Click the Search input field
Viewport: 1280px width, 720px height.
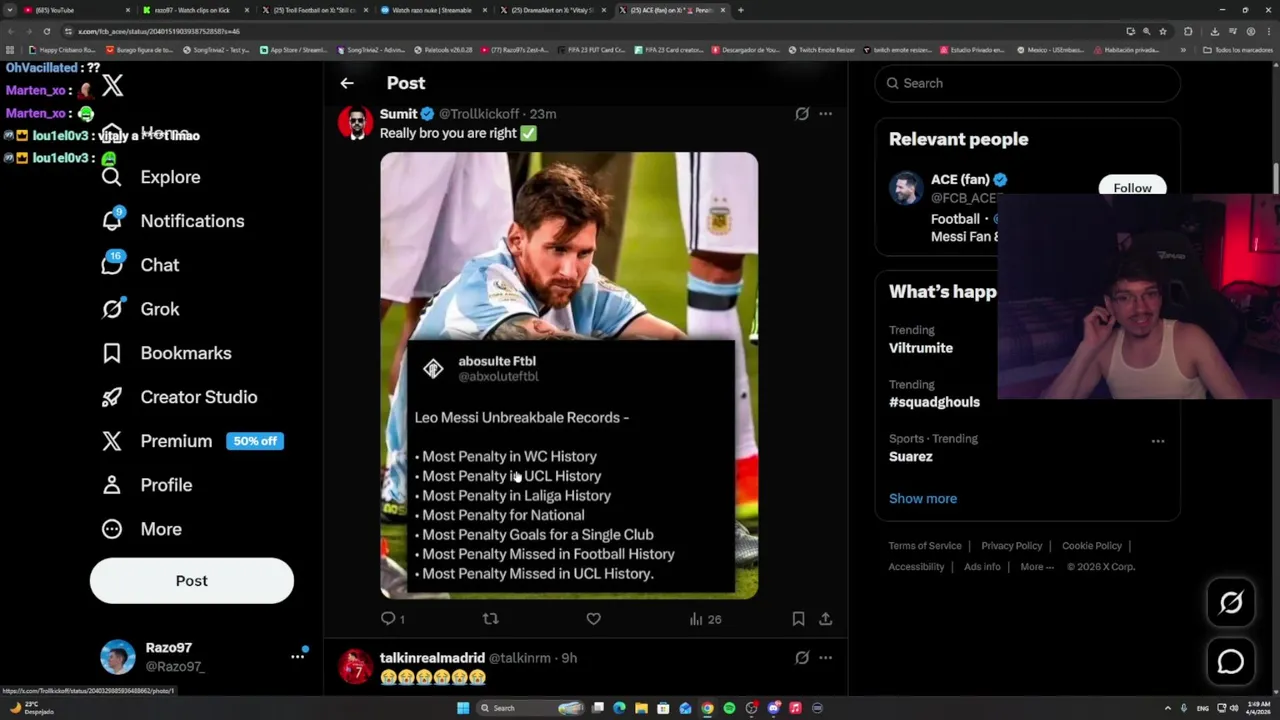tap(1028, 83)
